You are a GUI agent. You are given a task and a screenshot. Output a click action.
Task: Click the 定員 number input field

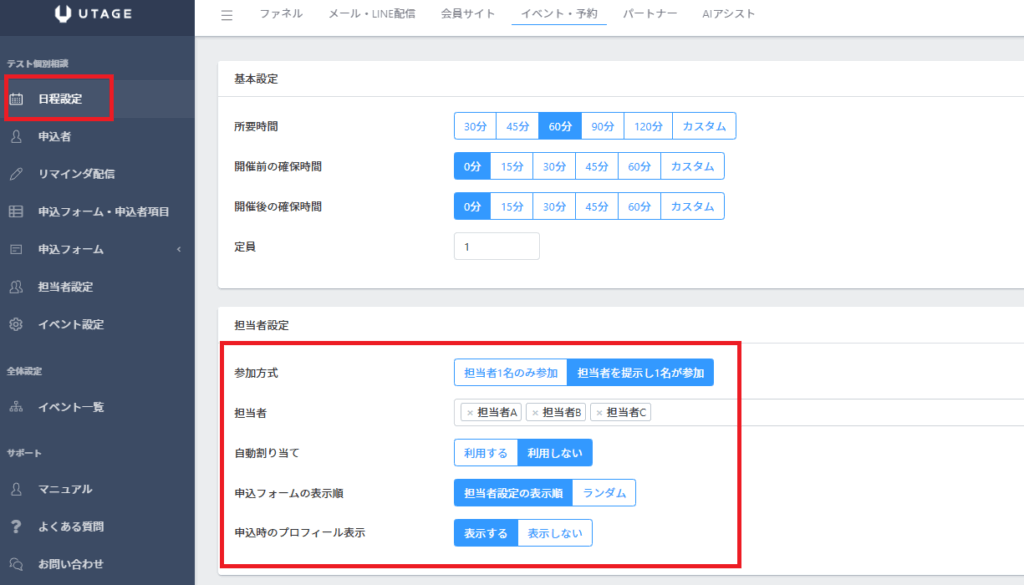tap(496, 246)
